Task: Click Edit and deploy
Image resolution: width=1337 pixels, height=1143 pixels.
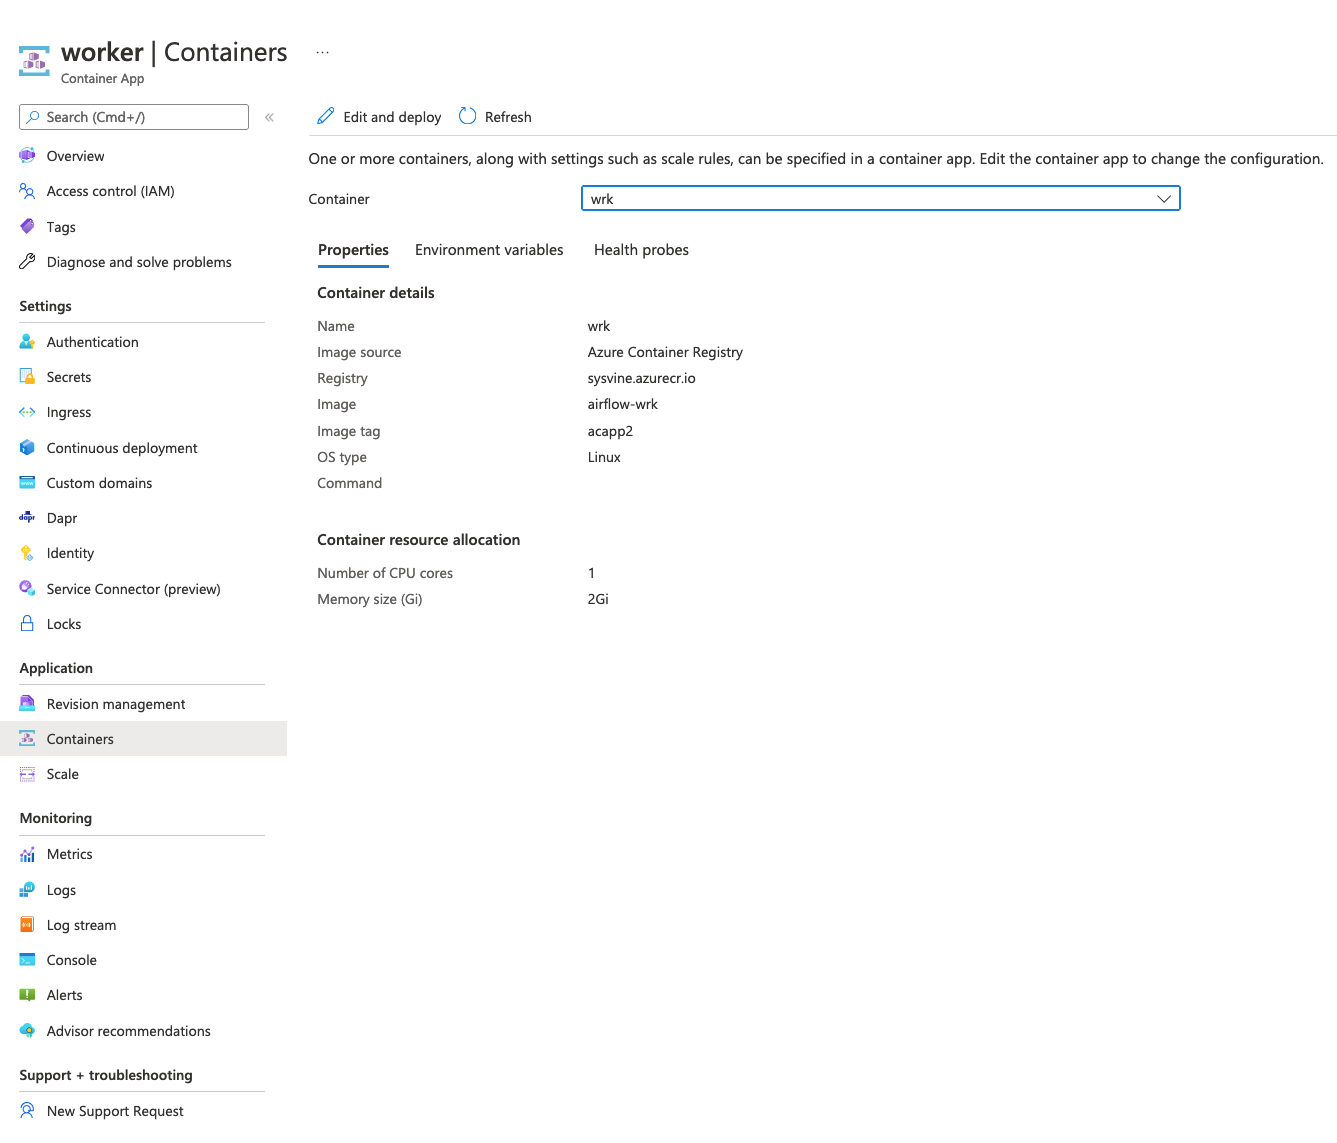Action: pos(378,116)
